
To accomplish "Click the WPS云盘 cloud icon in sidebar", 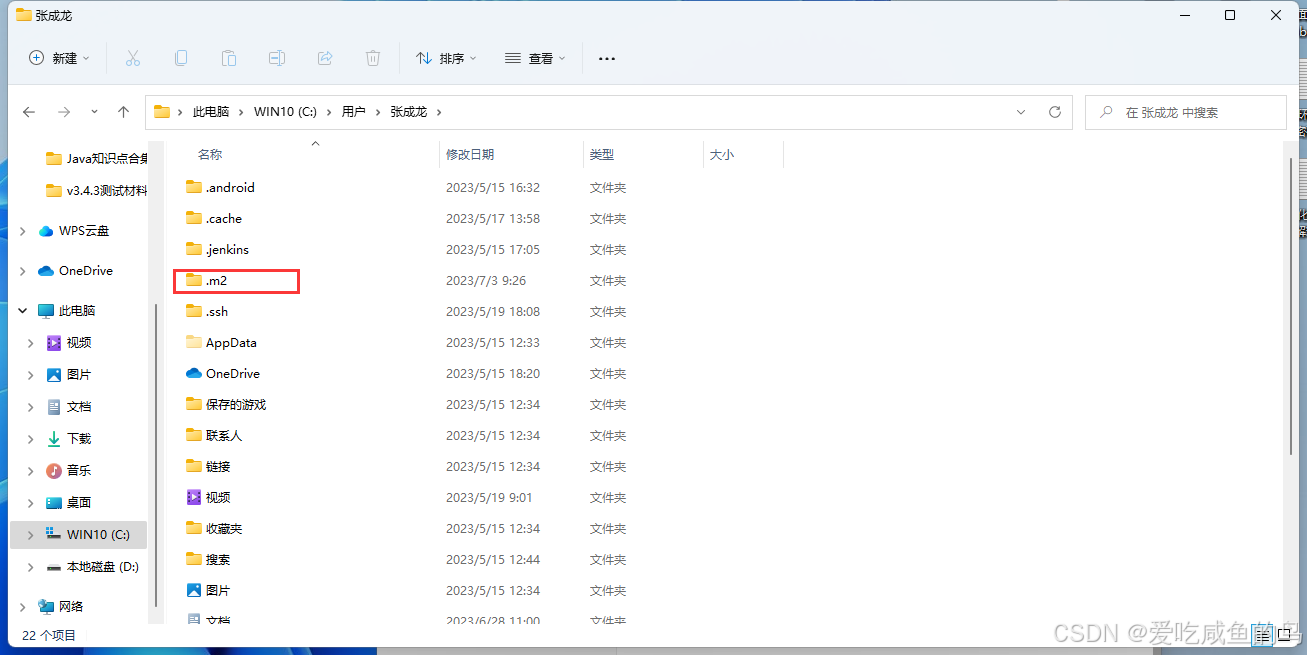I will click(x=46, y=231).
